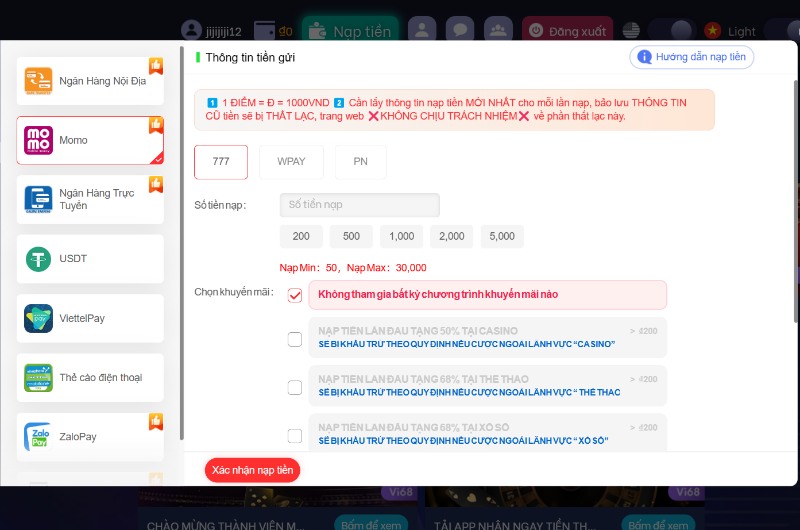Screen dimensions: 800x530
Task: Select the Momo payment method
Action: [90, 140]
